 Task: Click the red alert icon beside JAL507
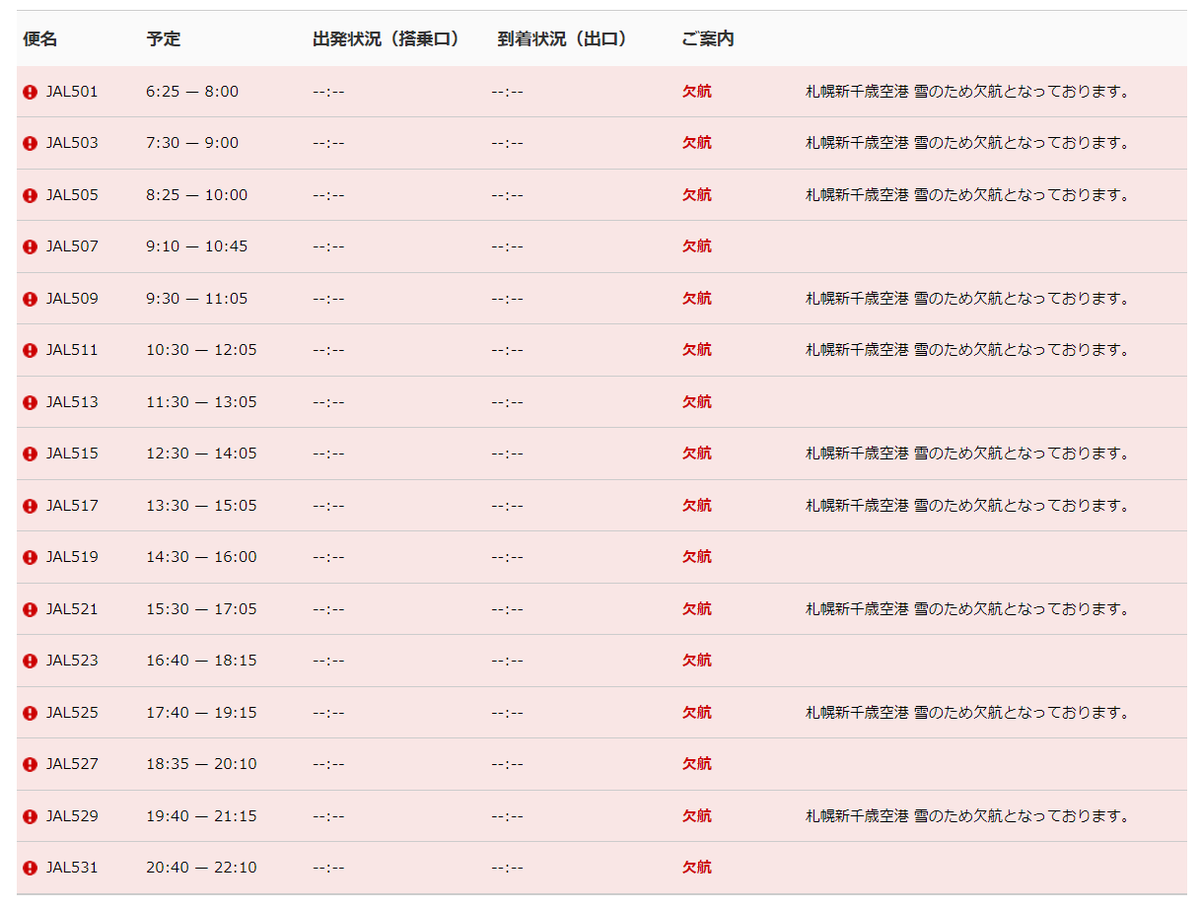[x=30, y=247]
